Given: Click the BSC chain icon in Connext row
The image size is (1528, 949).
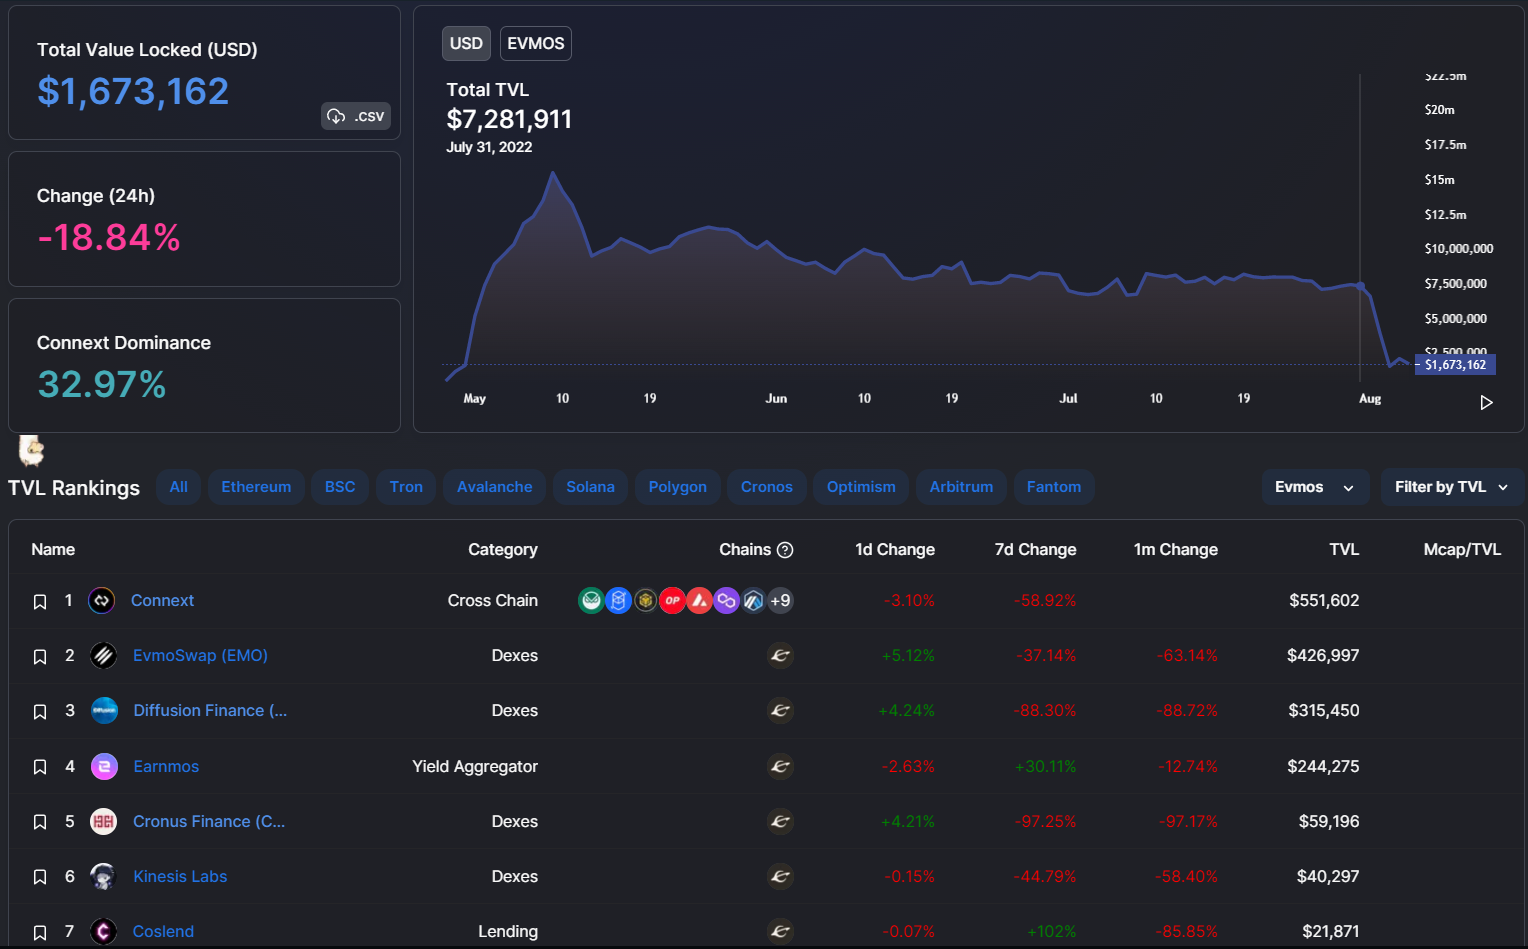Looking at the screenshot, I should 646,600.
